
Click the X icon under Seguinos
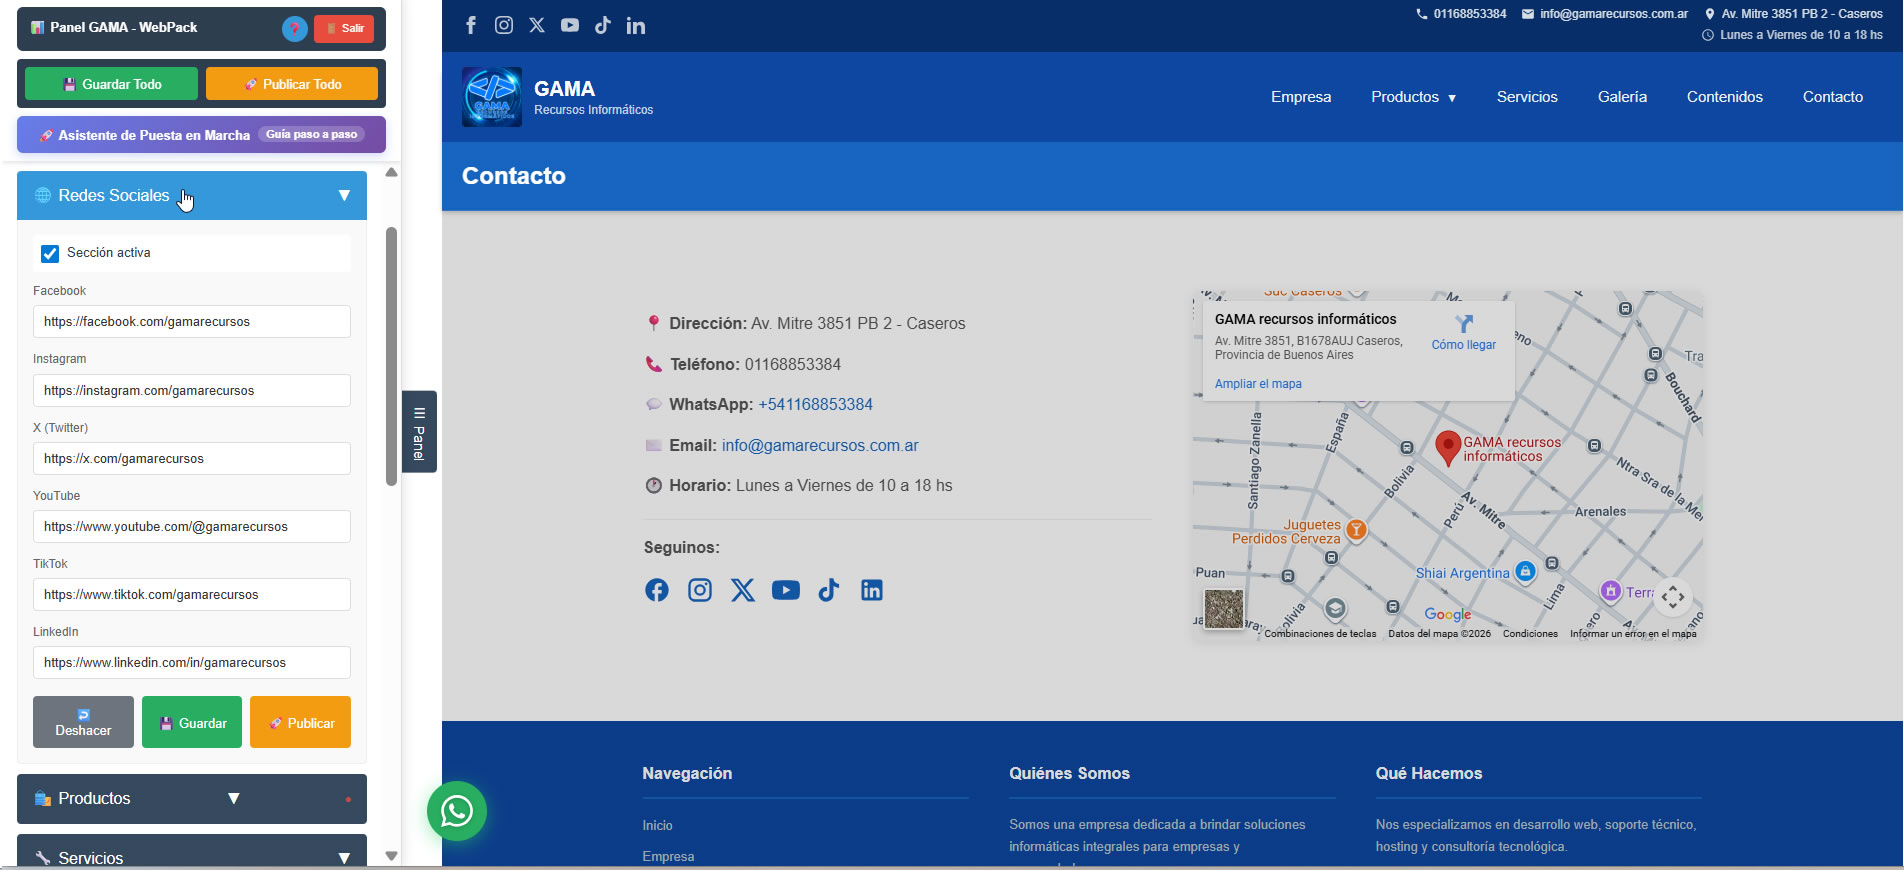click(743, 590)
